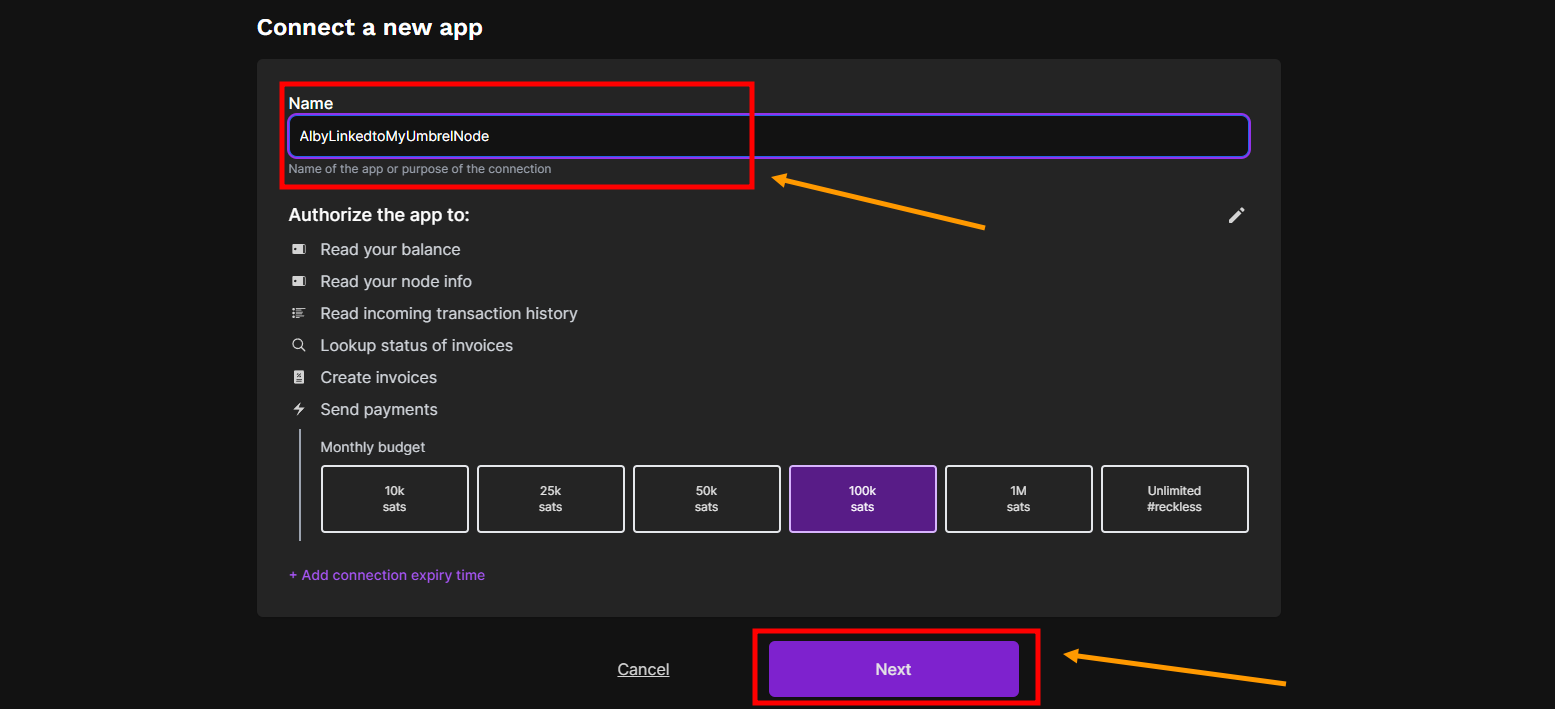The width and height of the screenshot is (1555, 709).
Task: Click the magnifier icon for invoice lookup
Action: tap(298, 345)
